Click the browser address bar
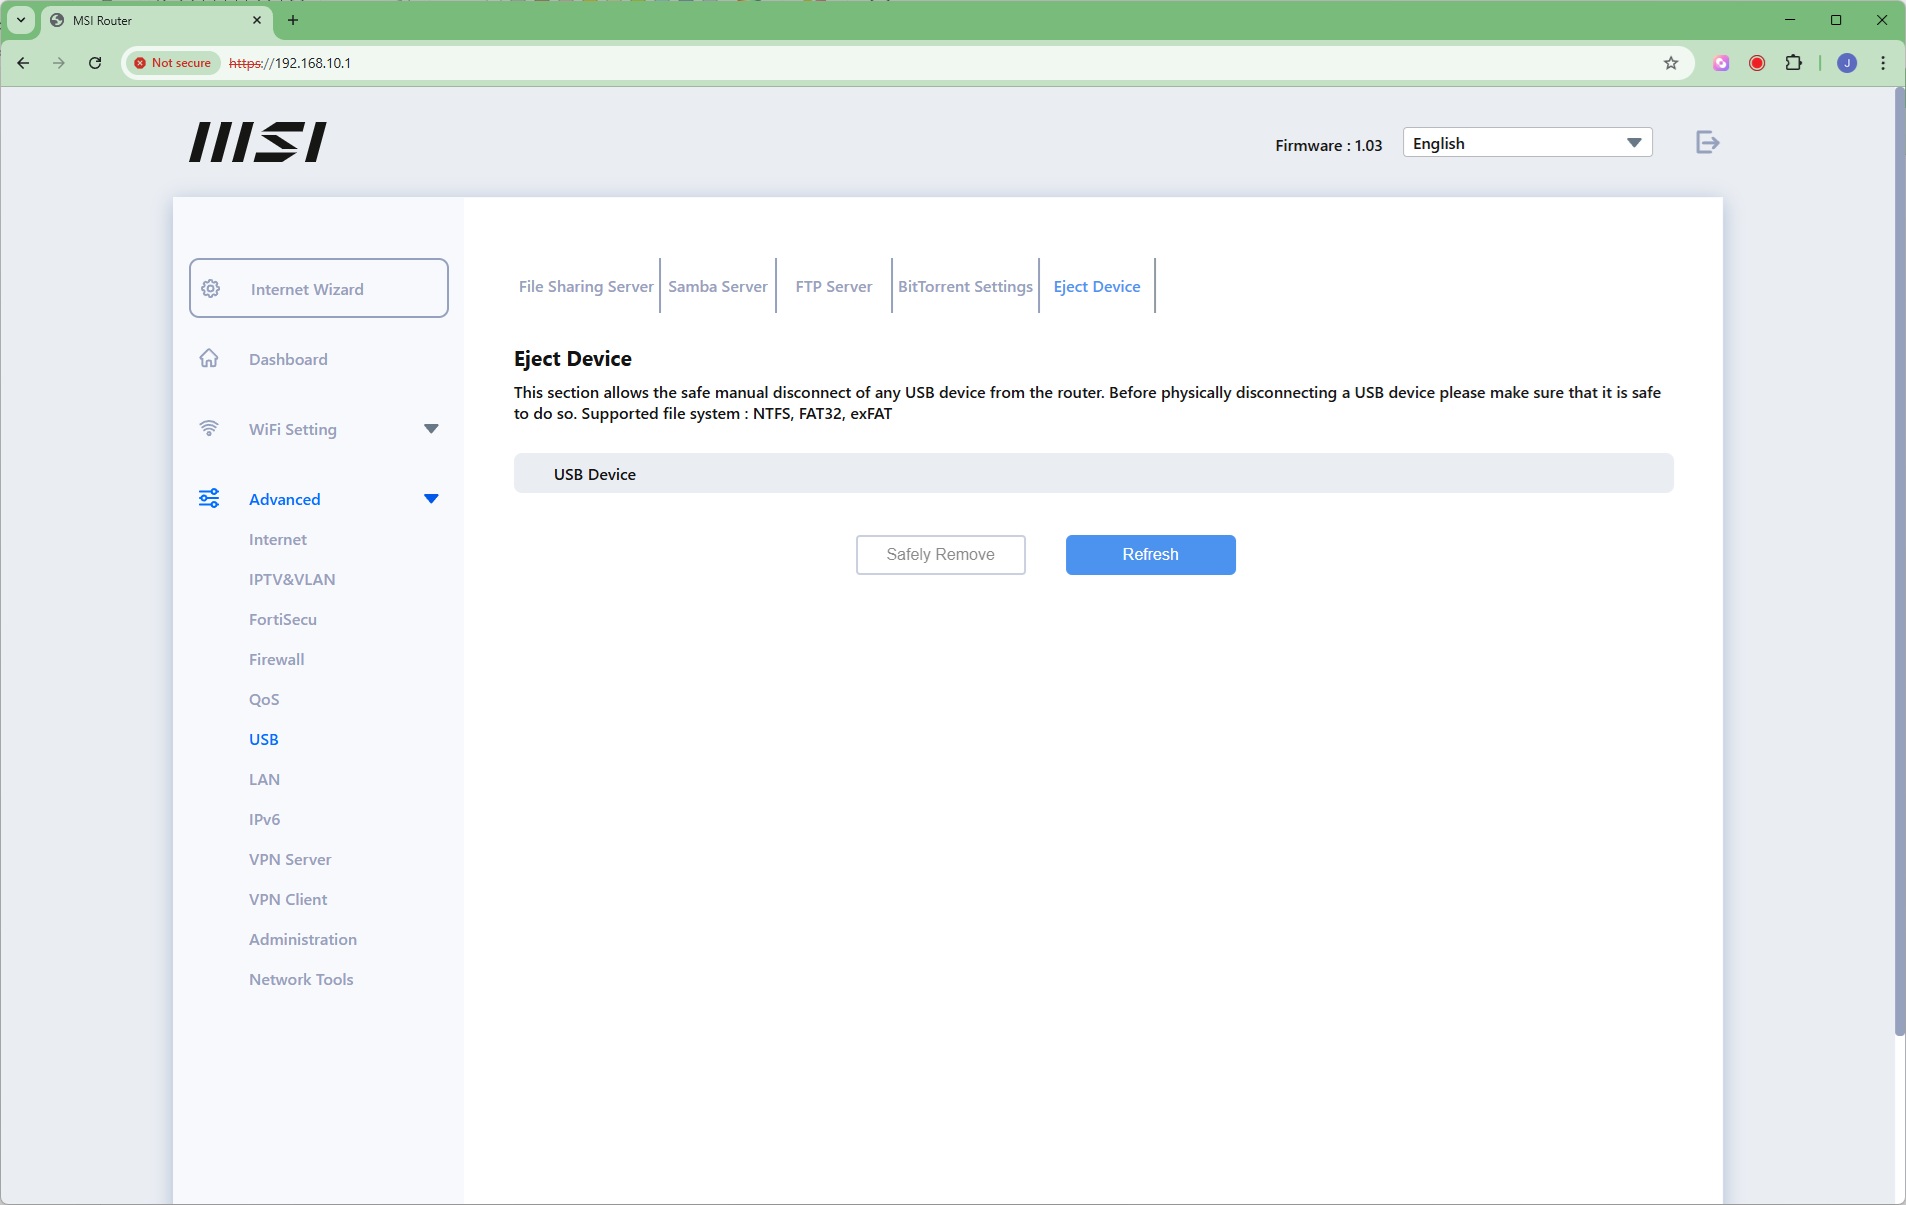This screenshot has height=1205, width=1906. point(900,63)
